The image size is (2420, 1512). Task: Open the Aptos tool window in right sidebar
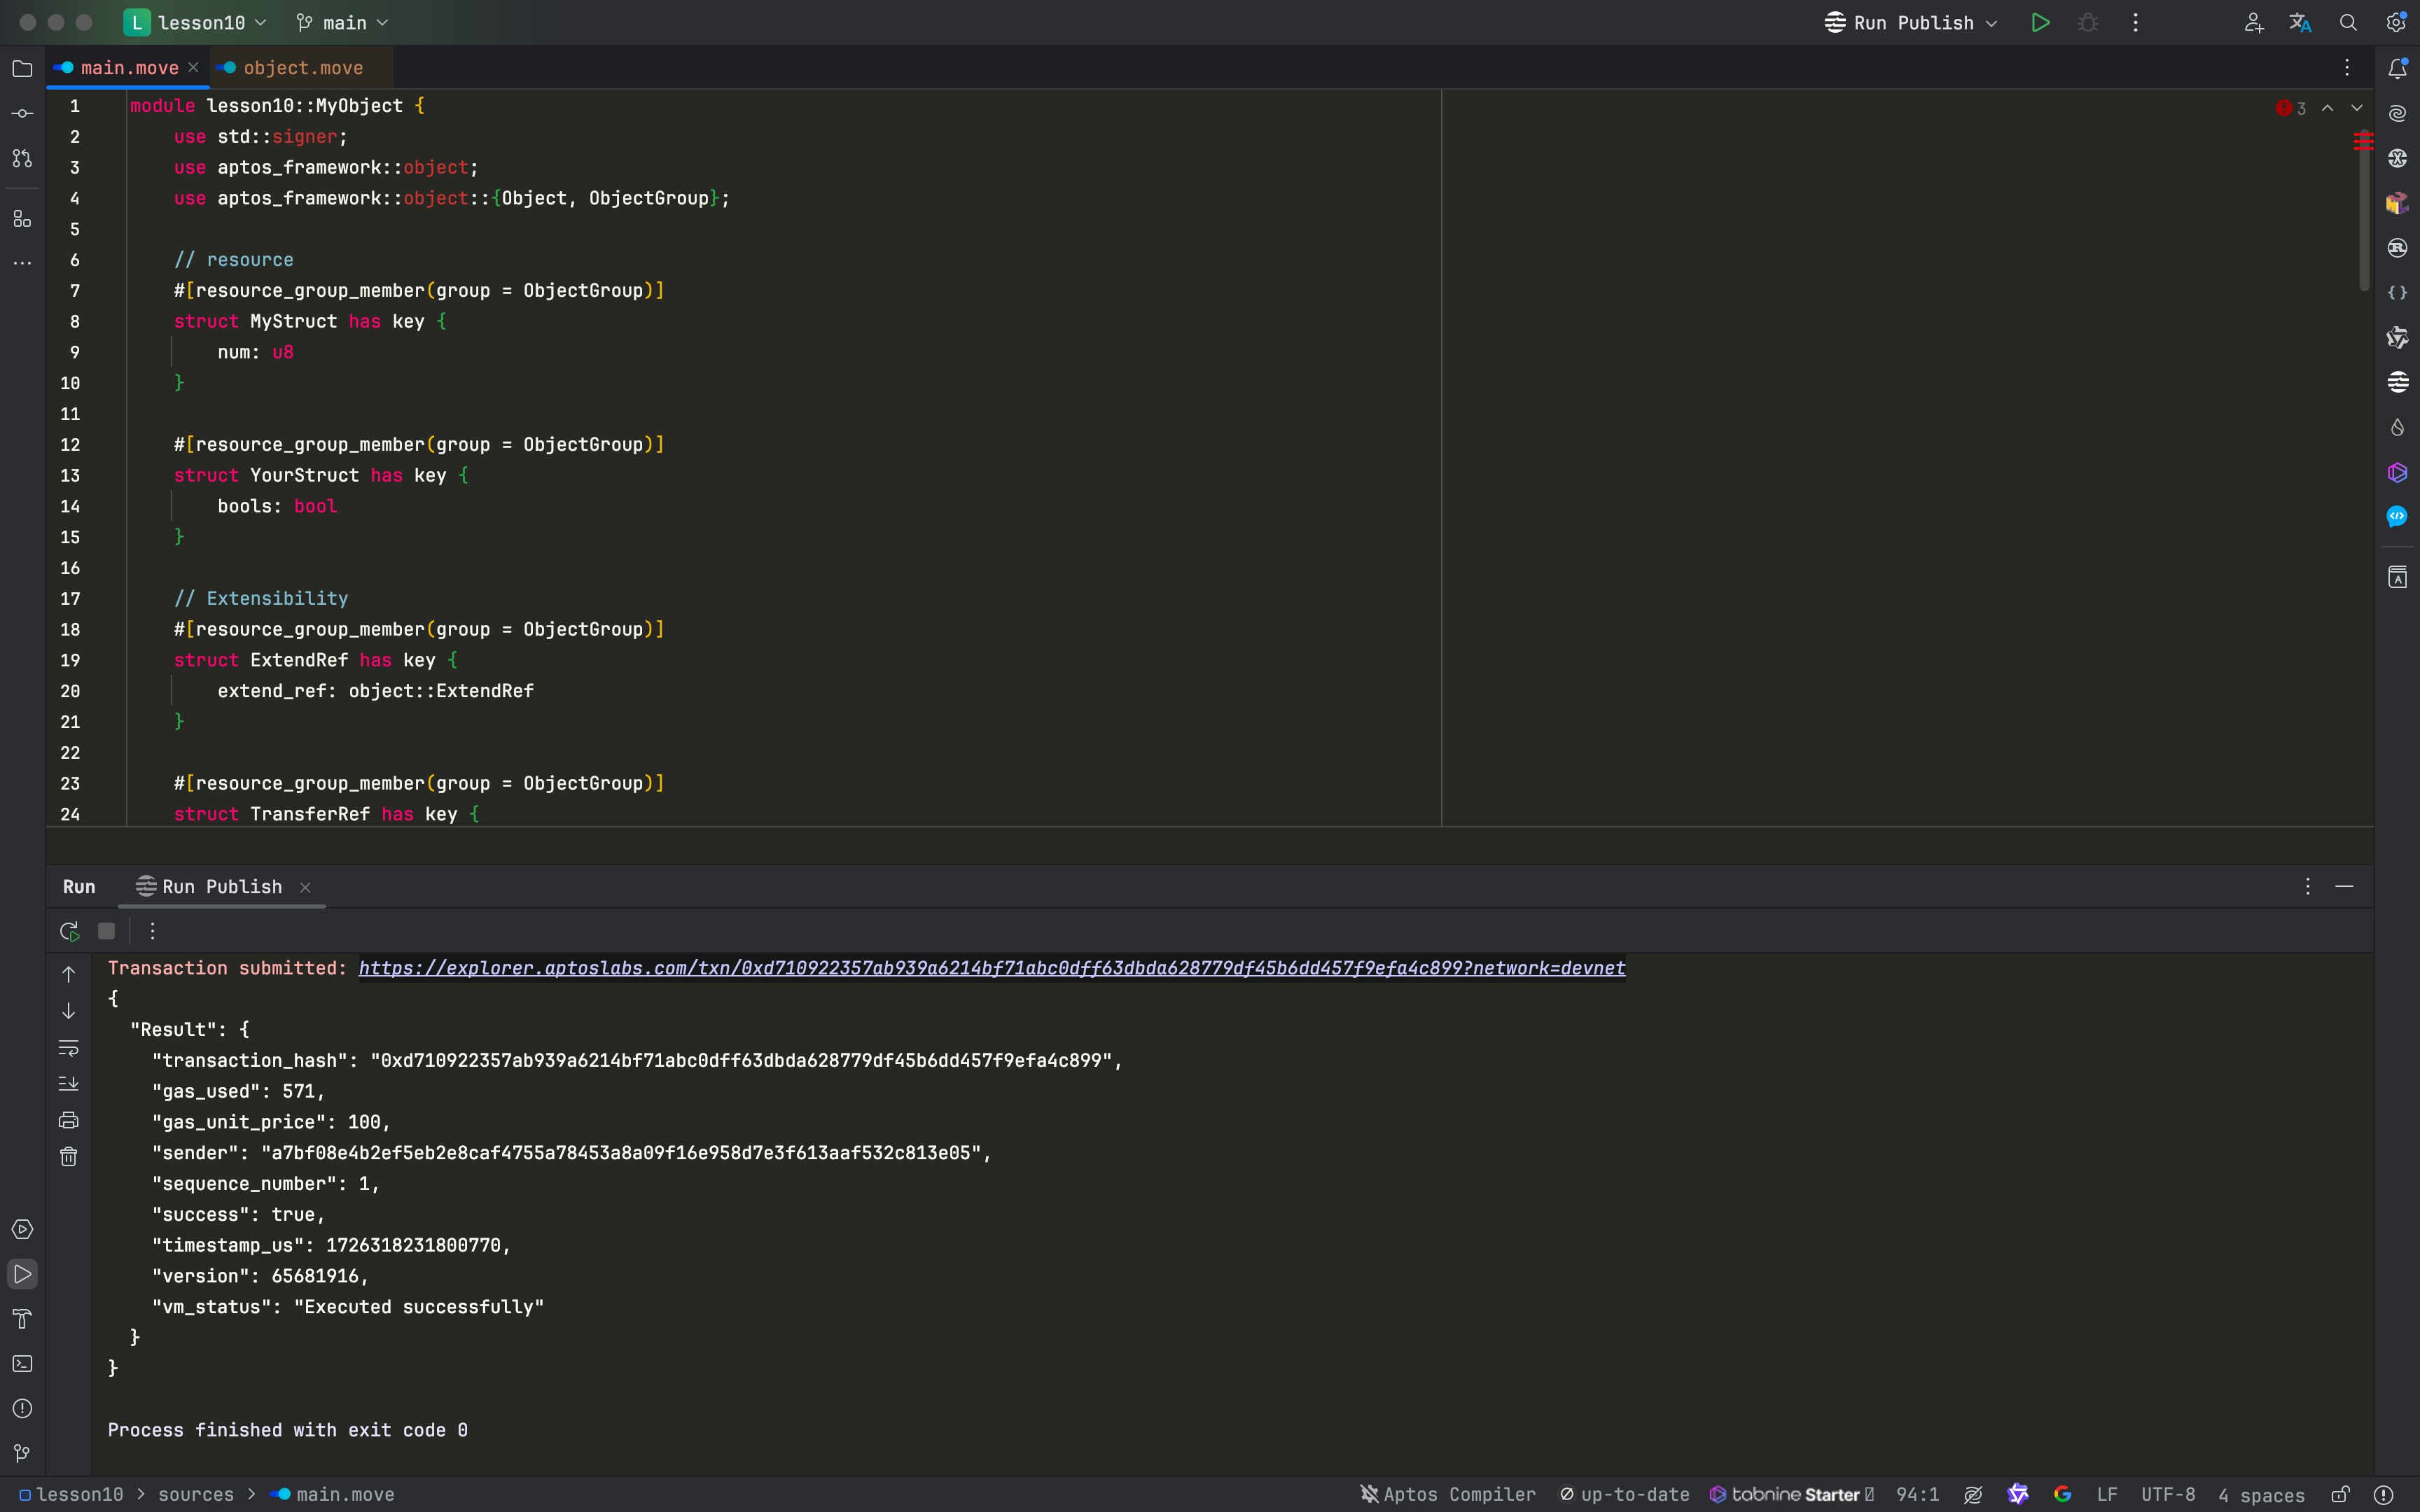pos(2397,382)
